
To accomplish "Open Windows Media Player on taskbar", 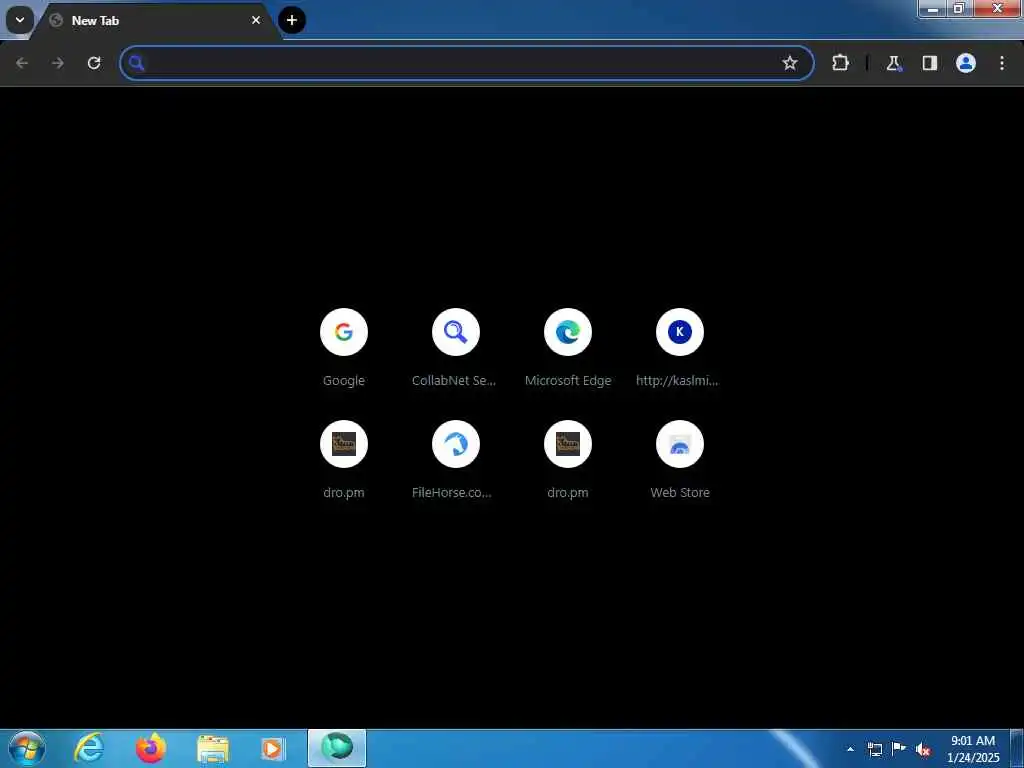I will point(273,748).
